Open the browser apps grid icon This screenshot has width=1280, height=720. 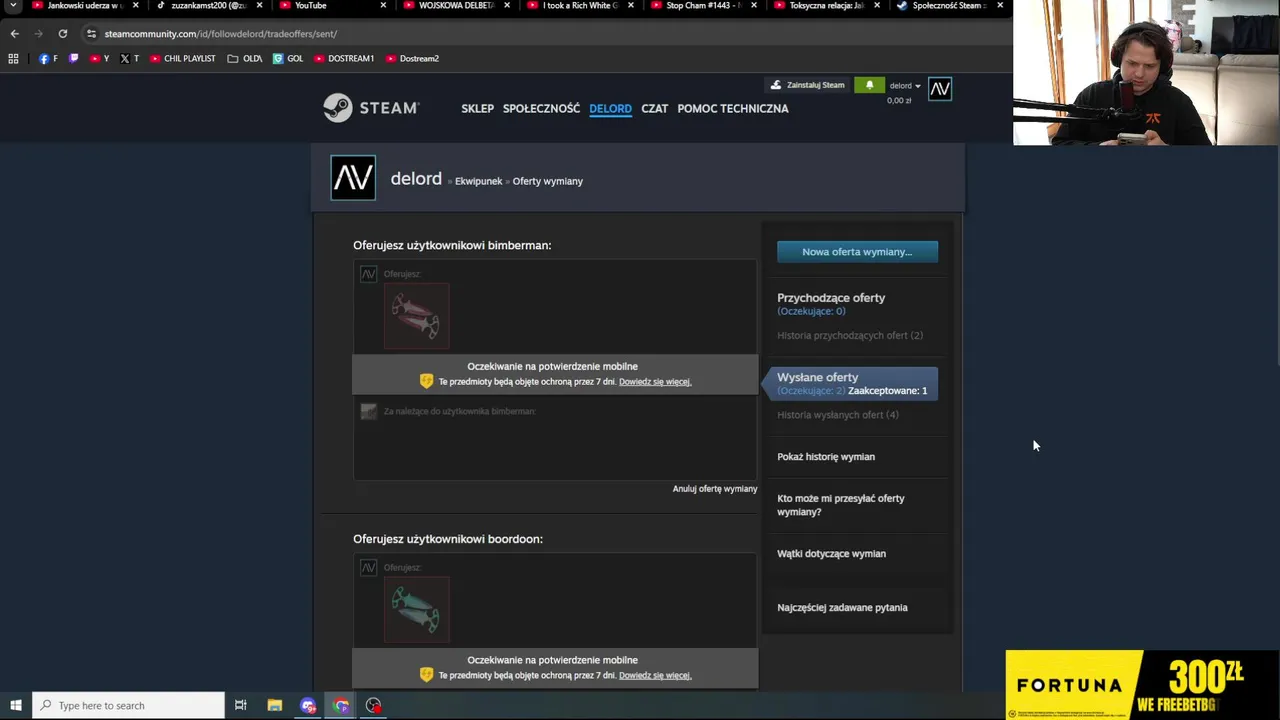tap(13, 59)
